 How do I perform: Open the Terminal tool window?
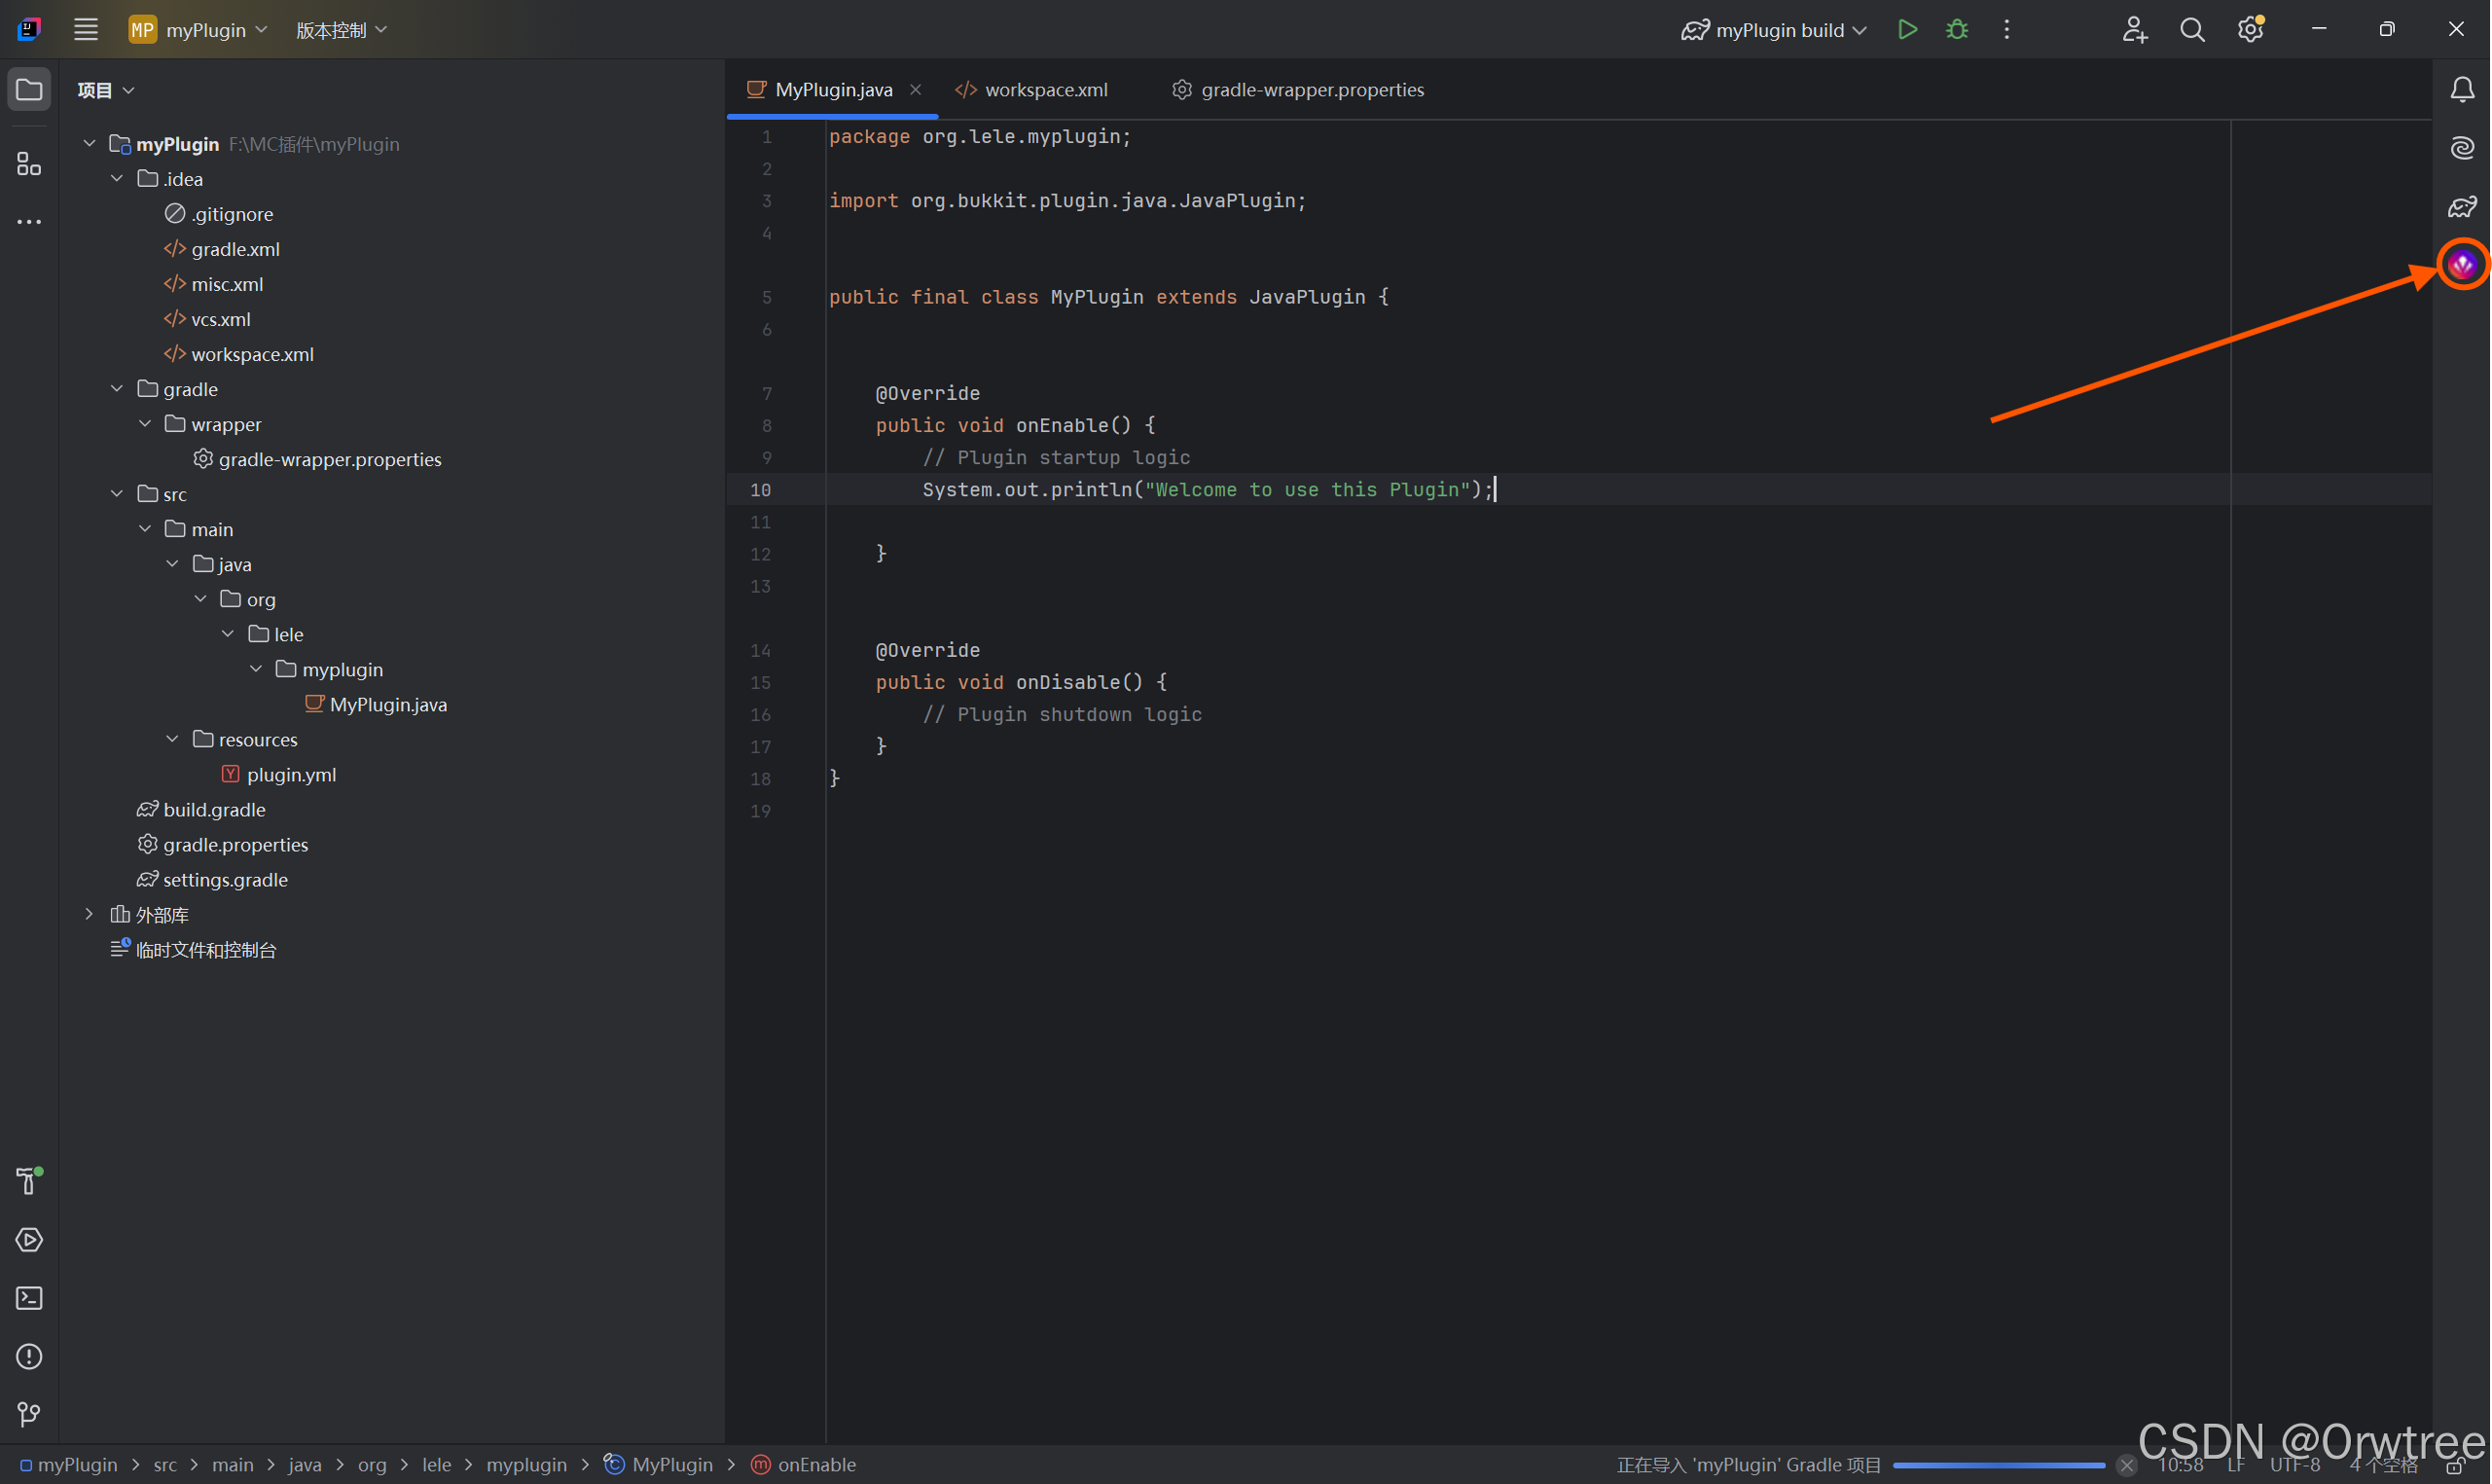[x=29, y=1298]
